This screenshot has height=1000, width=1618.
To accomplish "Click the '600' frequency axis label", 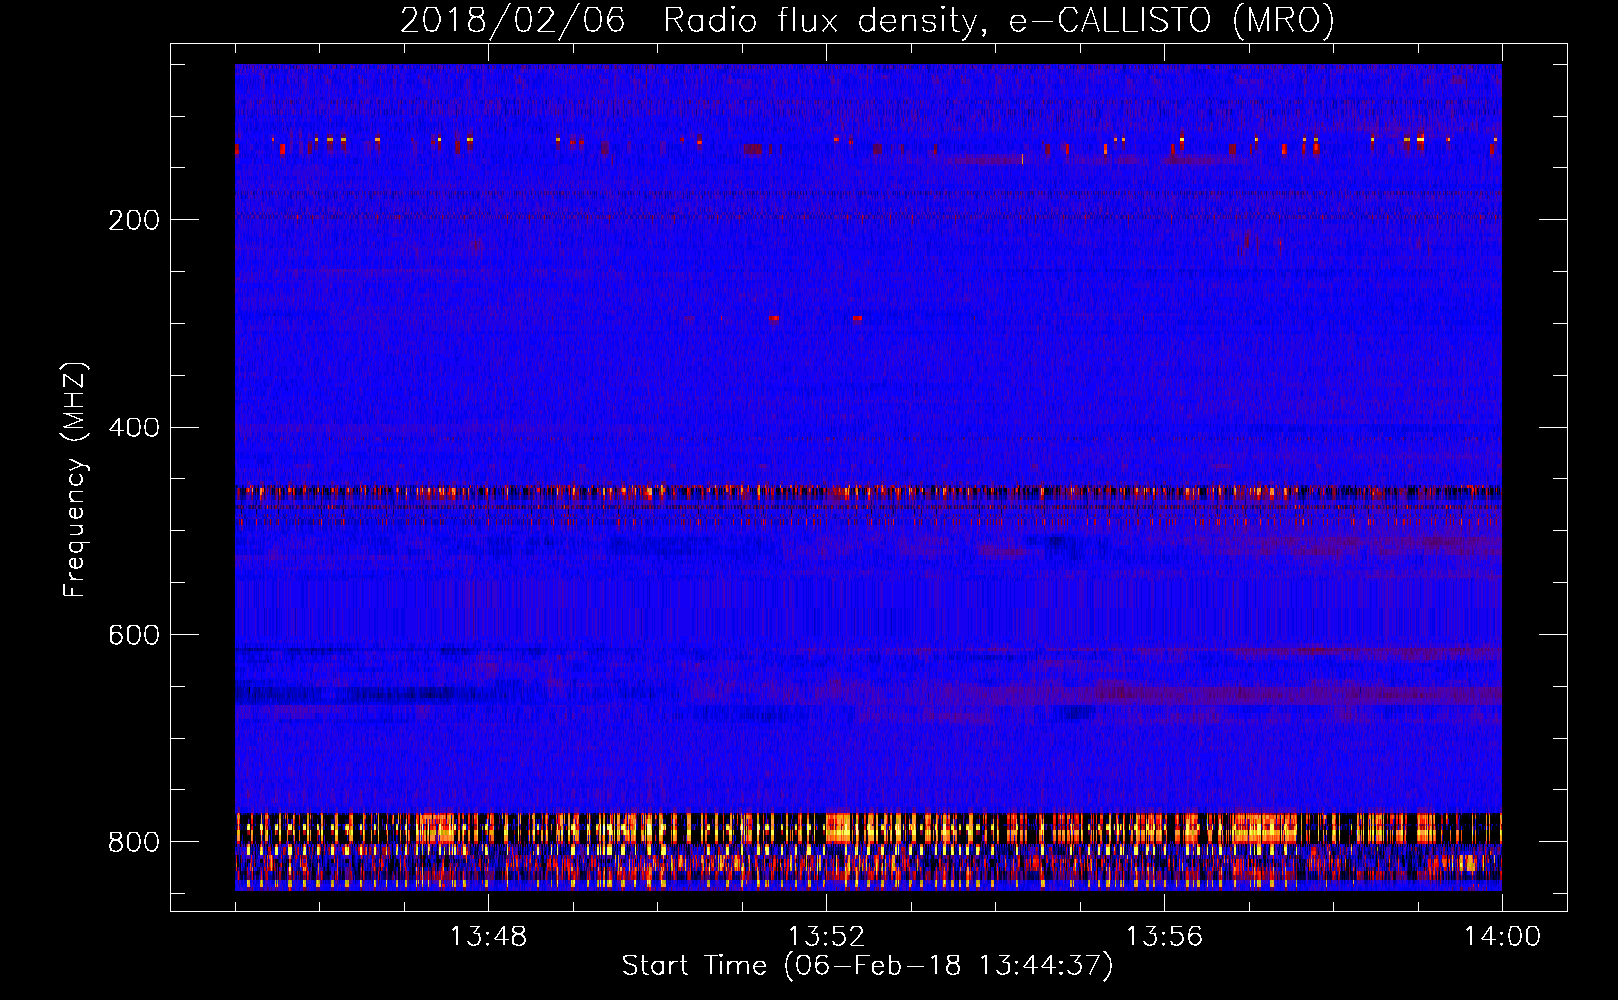I will pyautogui.click(x=134, y=635).
